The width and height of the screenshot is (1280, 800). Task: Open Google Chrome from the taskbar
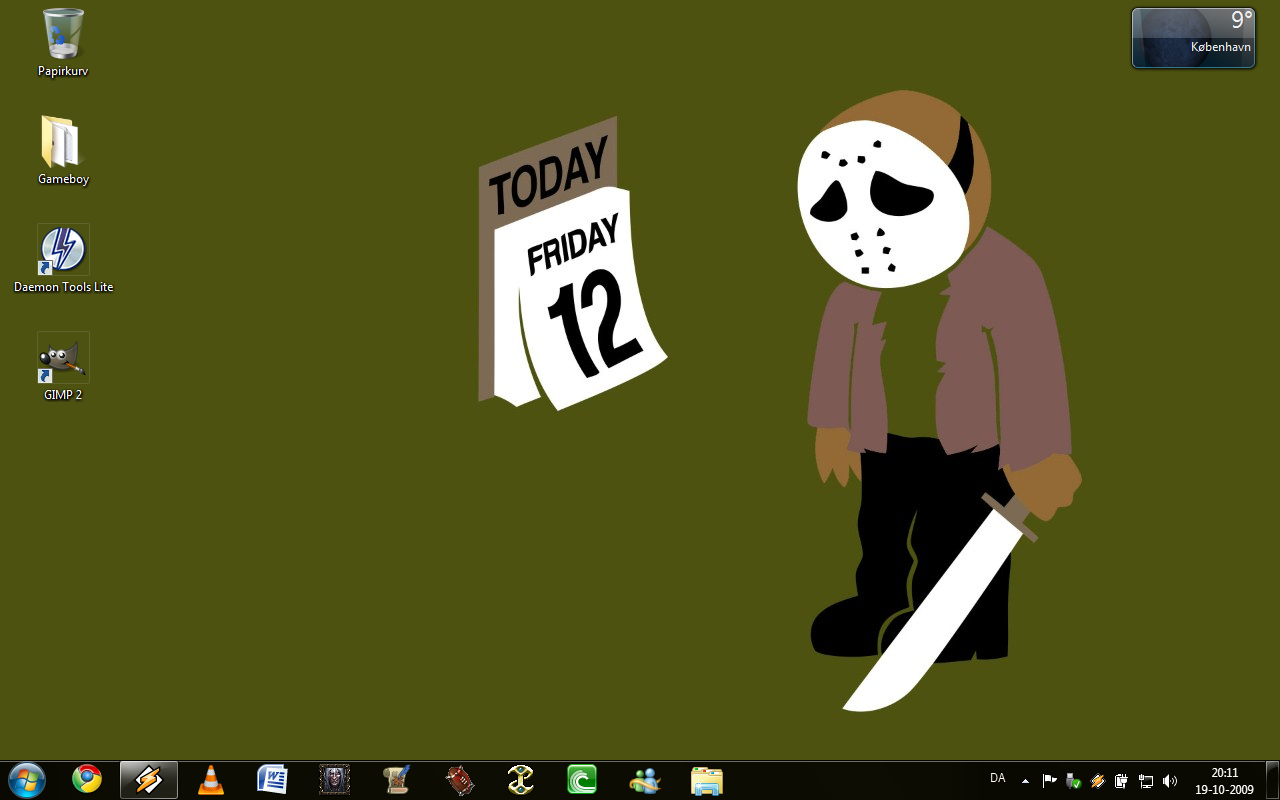(87, 779)
